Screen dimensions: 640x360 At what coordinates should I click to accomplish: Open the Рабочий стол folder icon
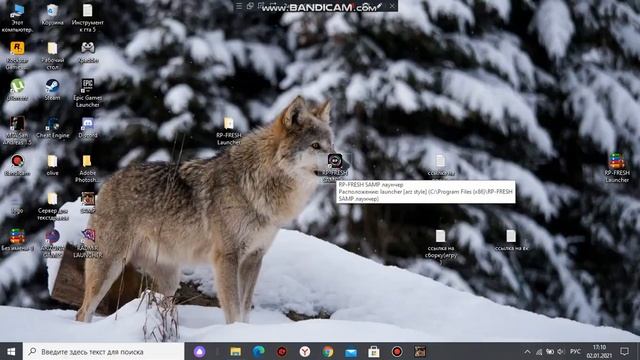pyautogui.click(x=52, y=56)
